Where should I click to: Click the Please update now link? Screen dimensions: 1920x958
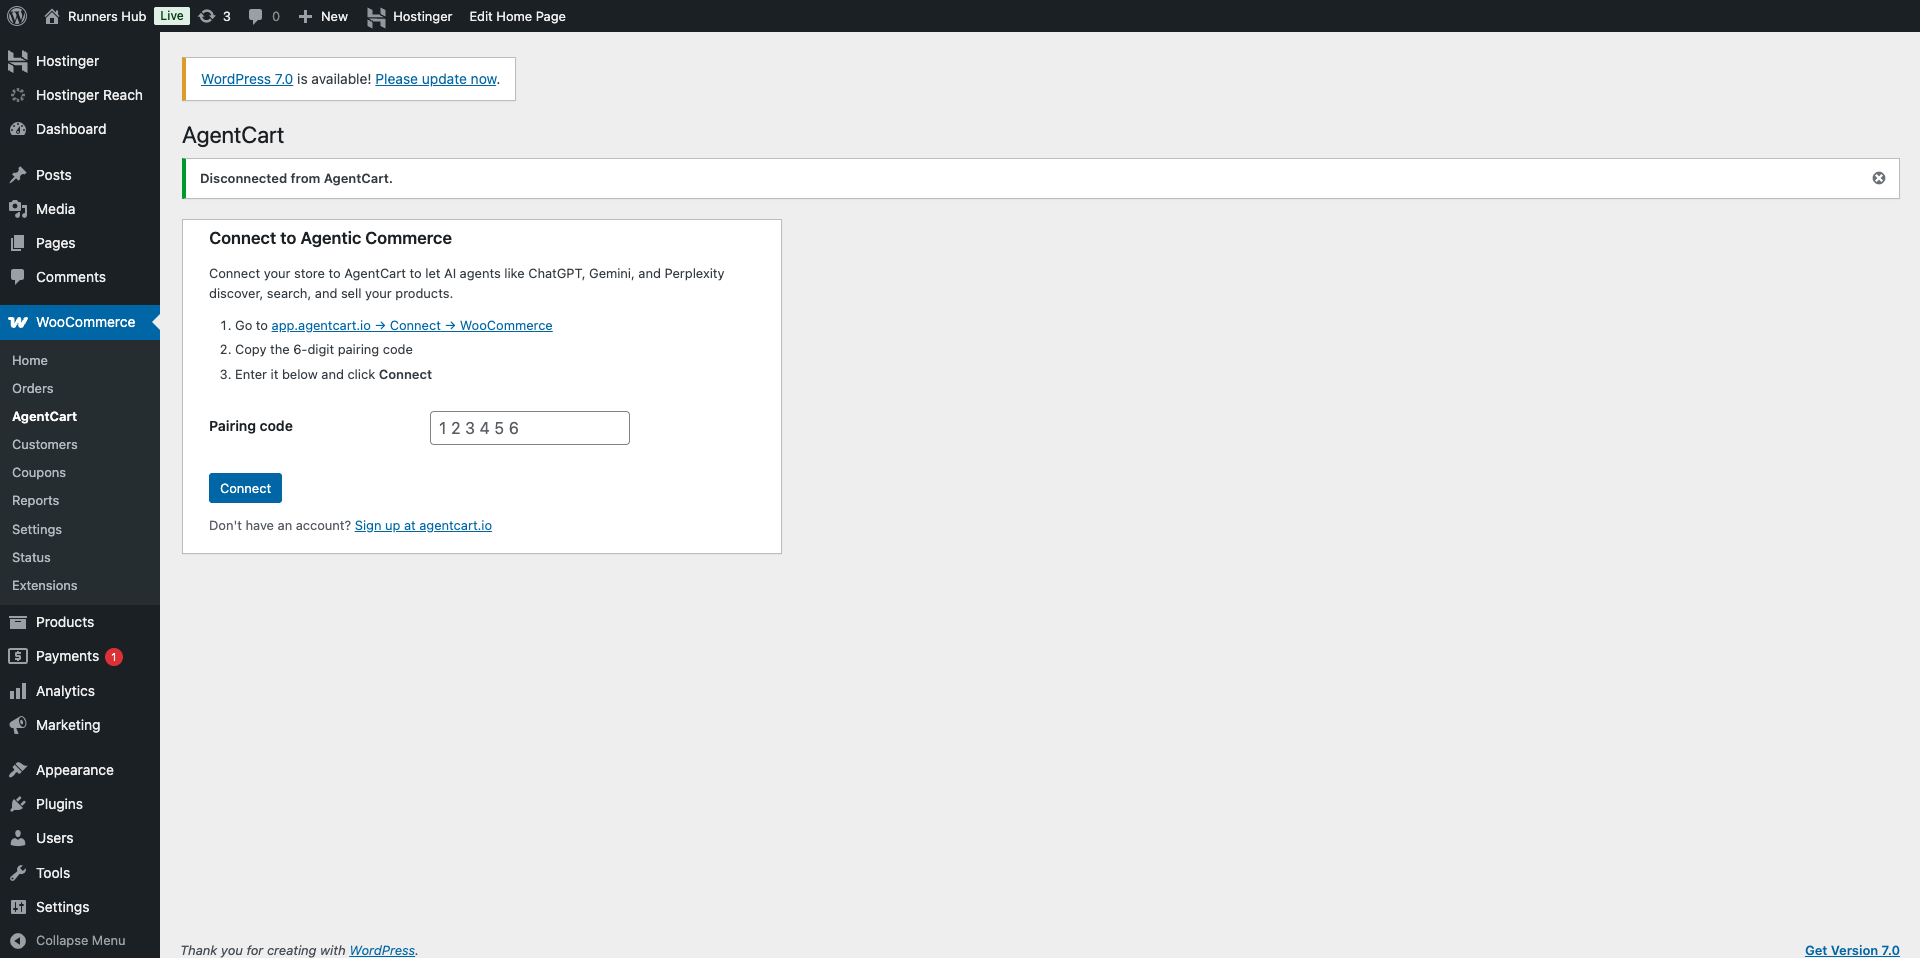tap(436, 79)
